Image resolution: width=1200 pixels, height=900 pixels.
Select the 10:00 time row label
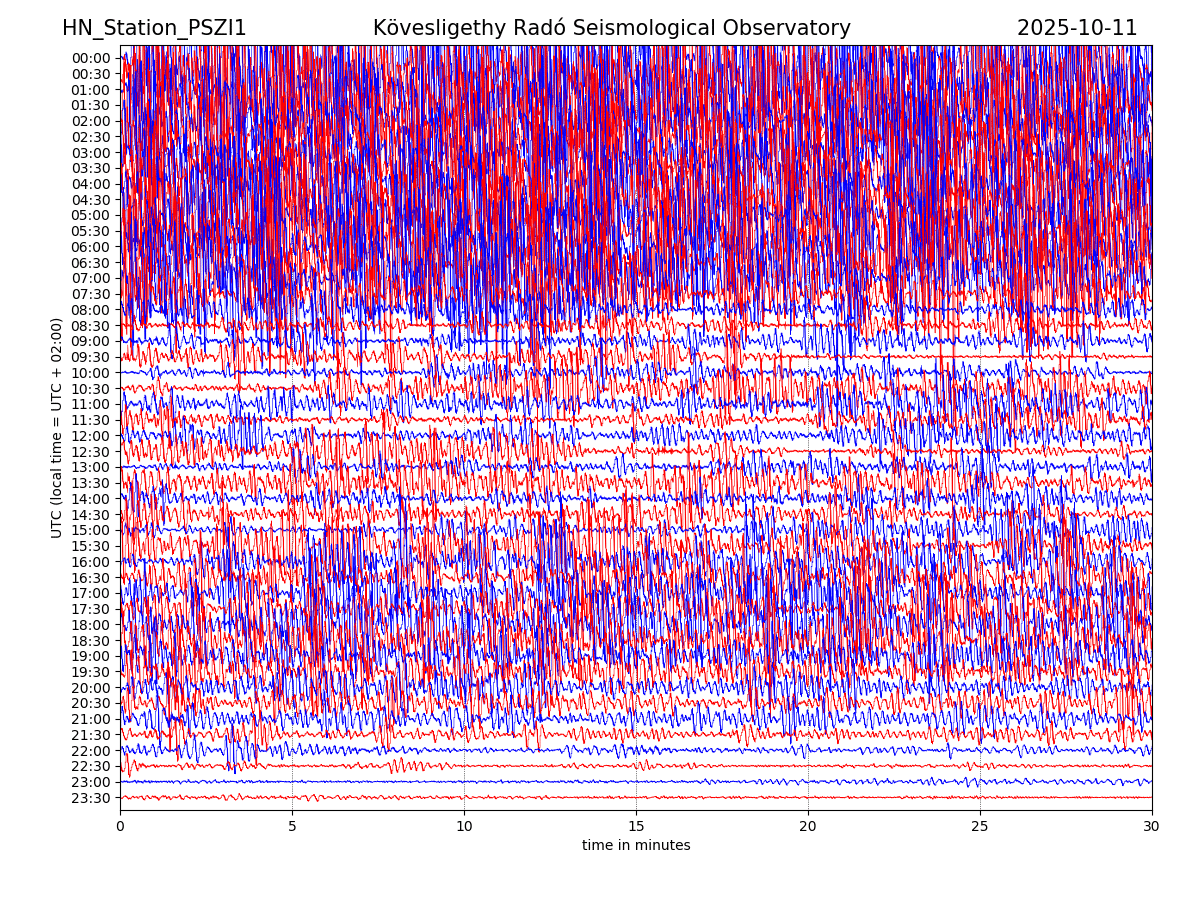(x=91, y=373)
